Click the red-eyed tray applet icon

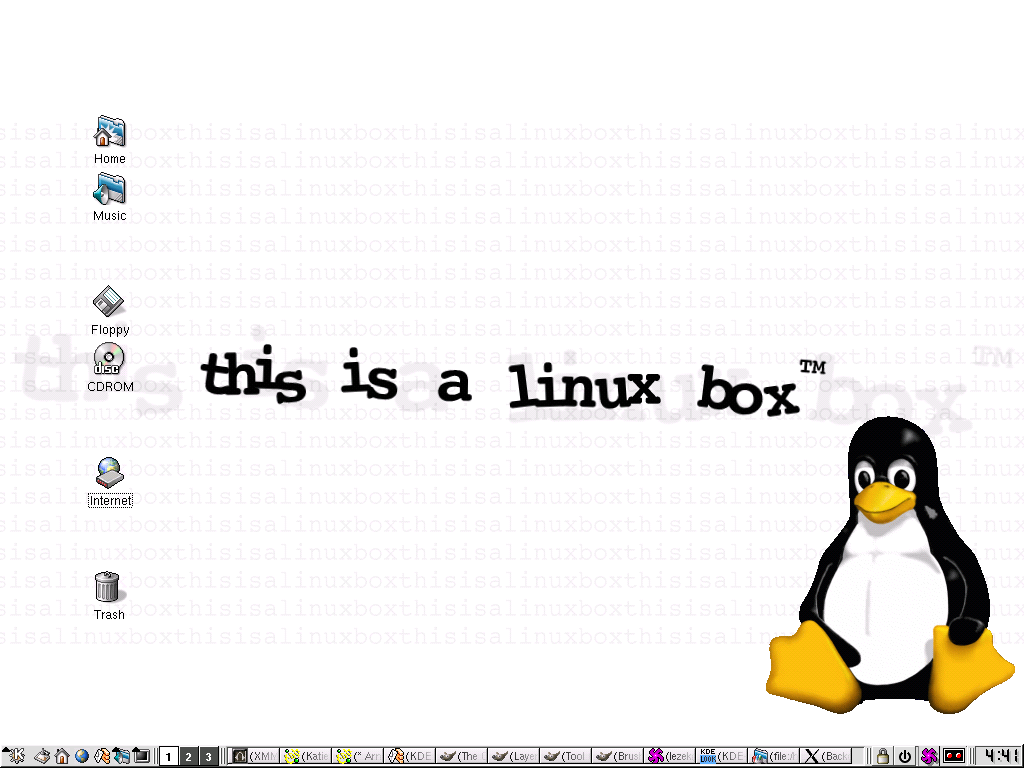pos(954,756)
